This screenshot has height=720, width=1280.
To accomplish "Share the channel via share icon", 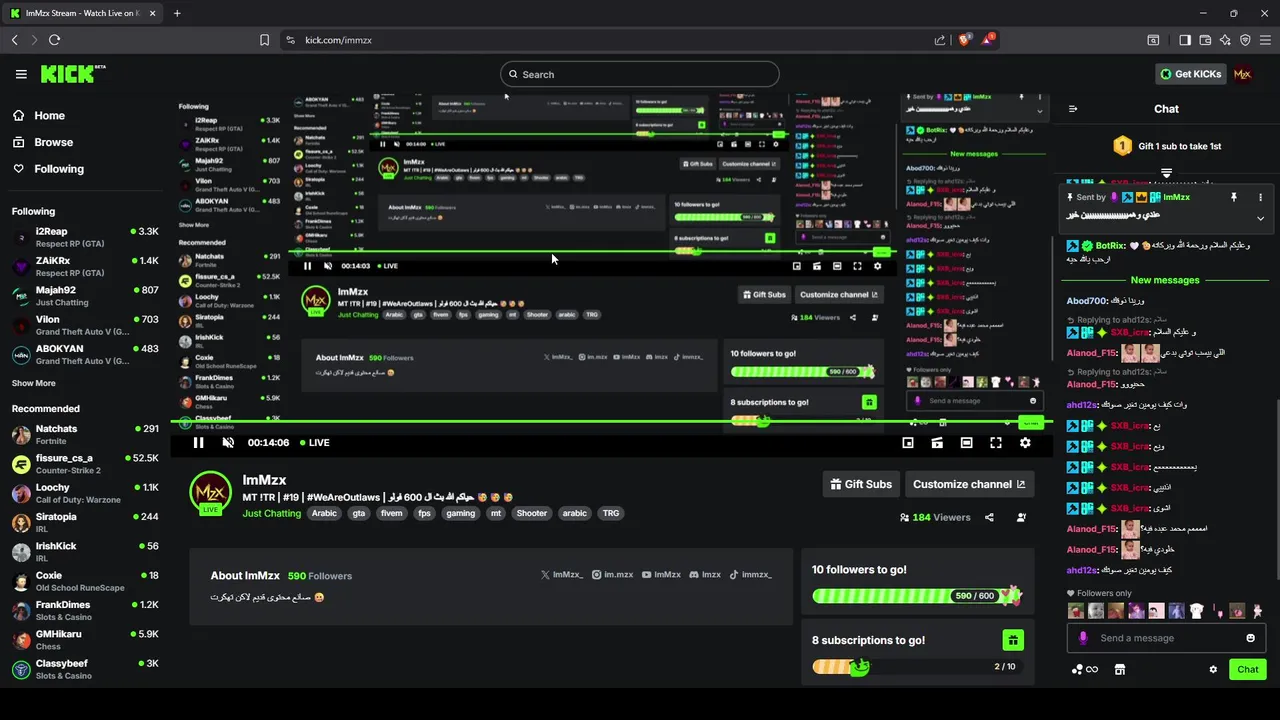I will pos(989,517).
